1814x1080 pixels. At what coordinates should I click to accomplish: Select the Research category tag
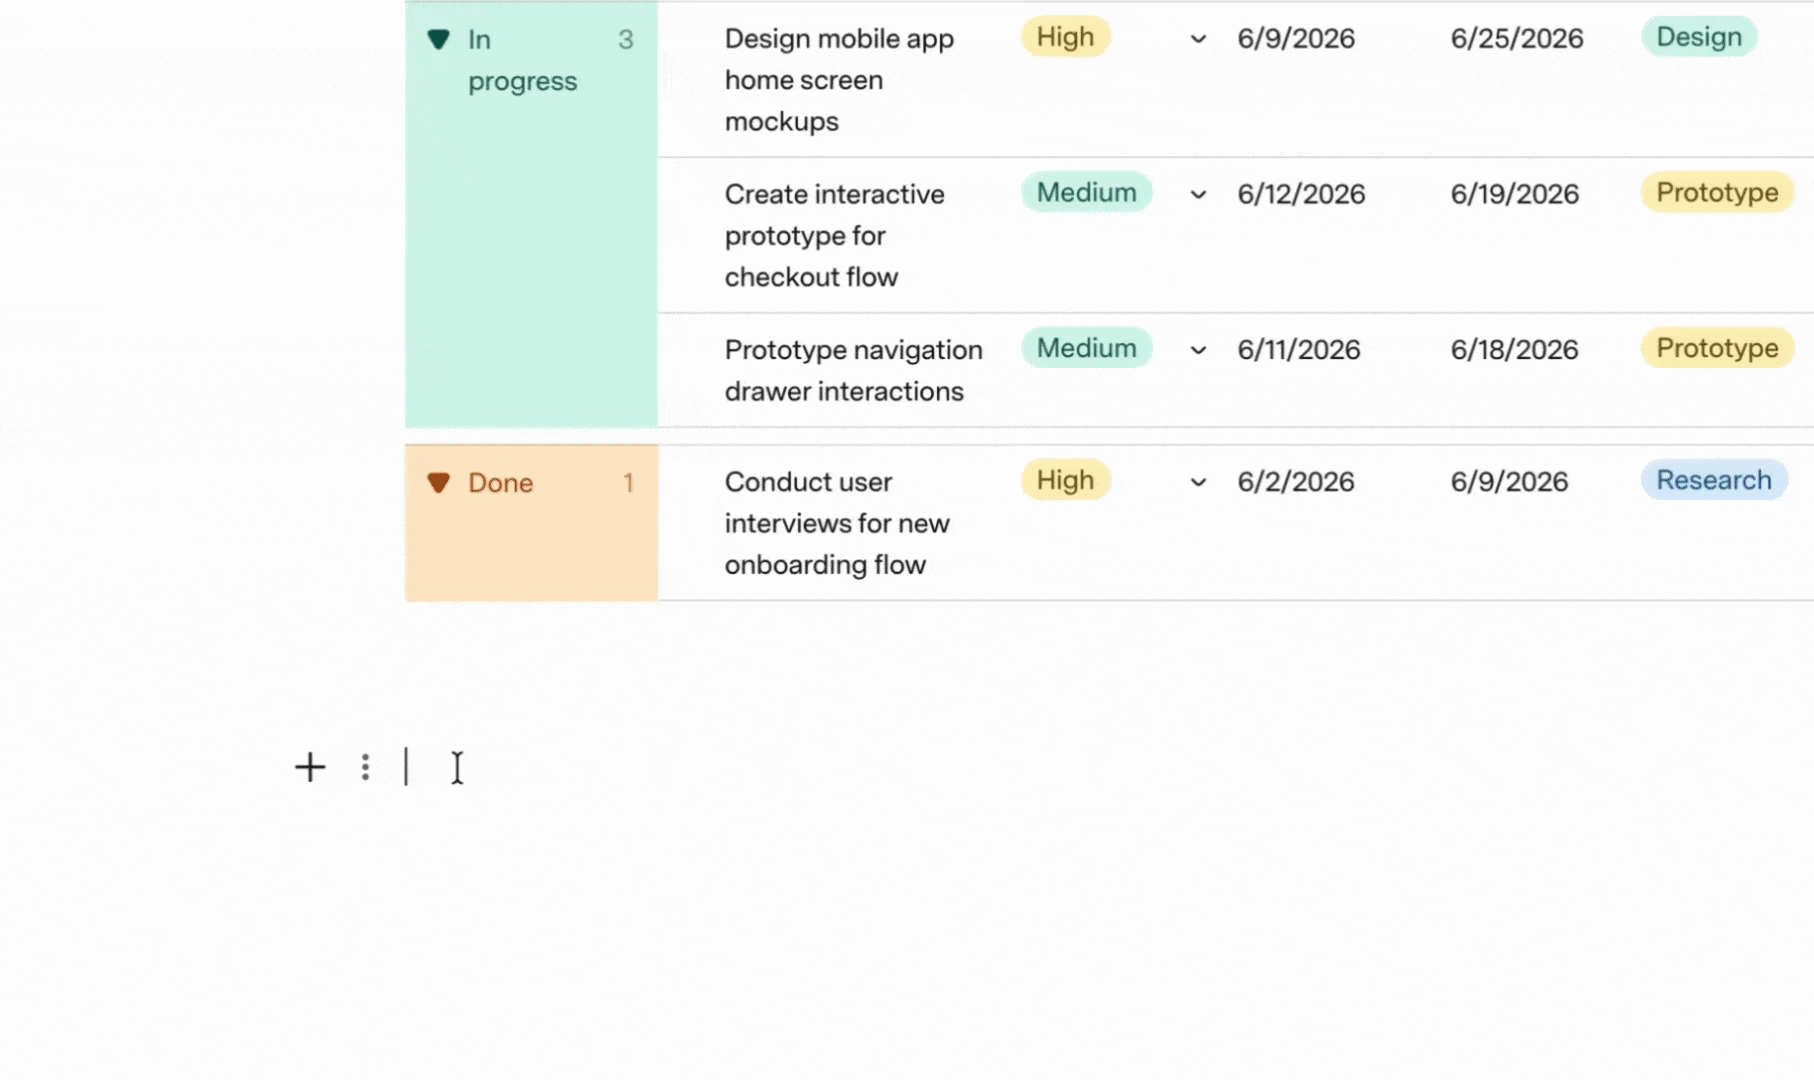(x=1713, y=480)
